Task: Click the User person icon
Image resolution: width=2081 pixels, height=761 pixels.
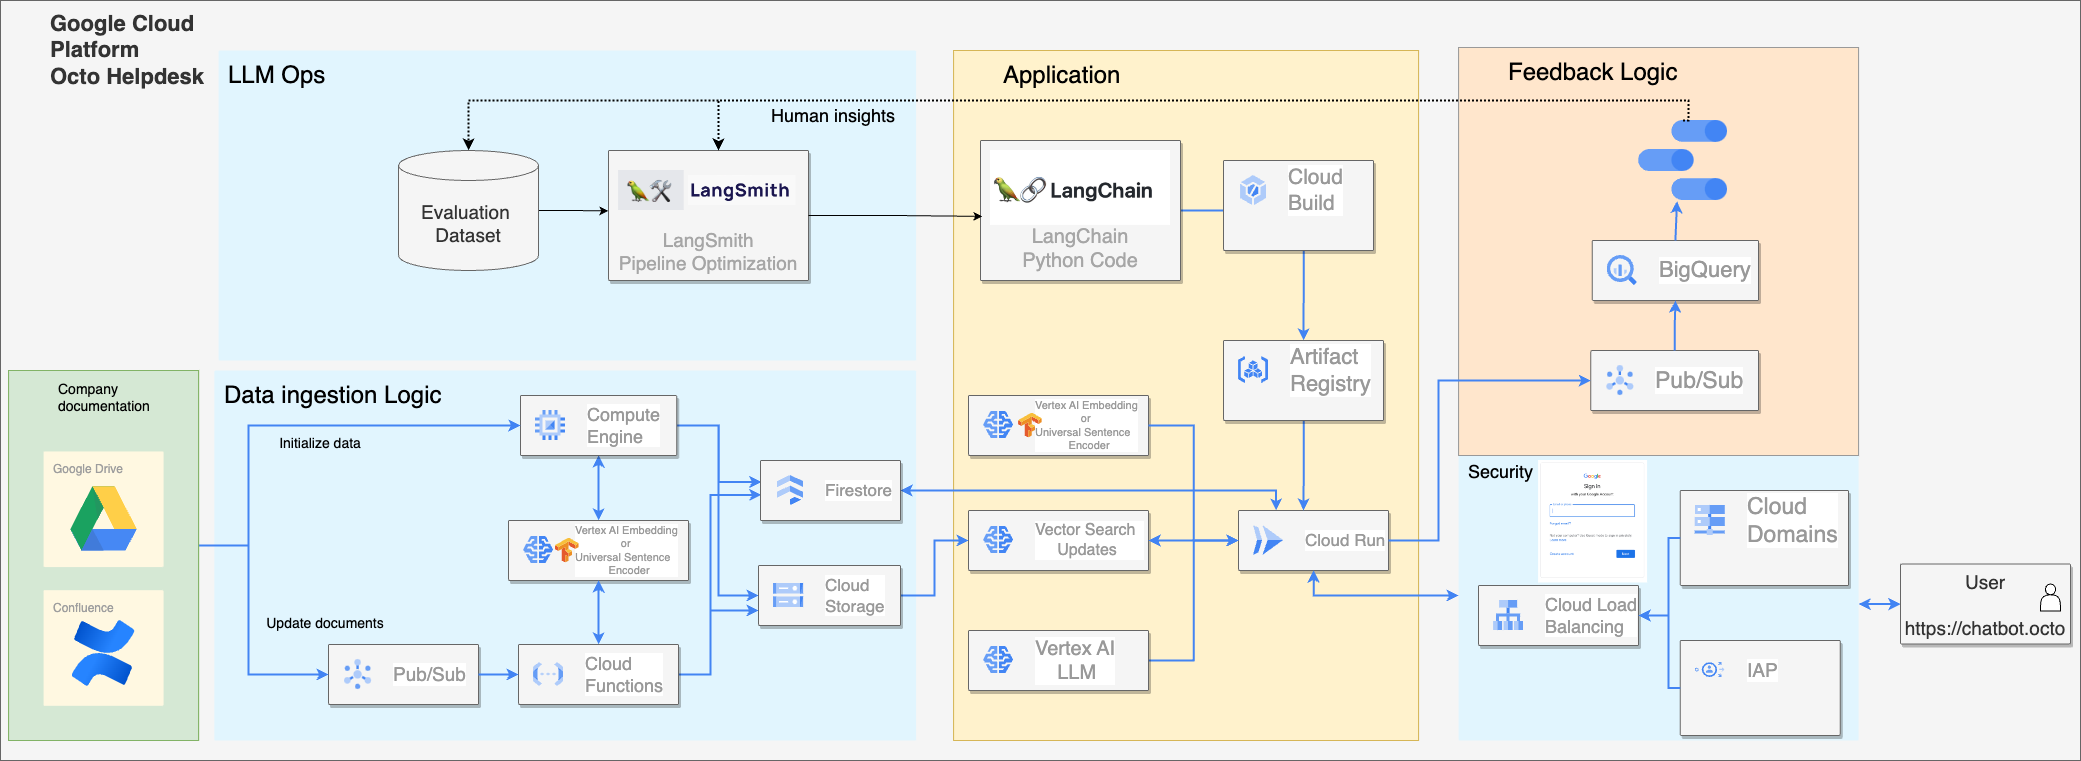Action: pos(2050,598)
